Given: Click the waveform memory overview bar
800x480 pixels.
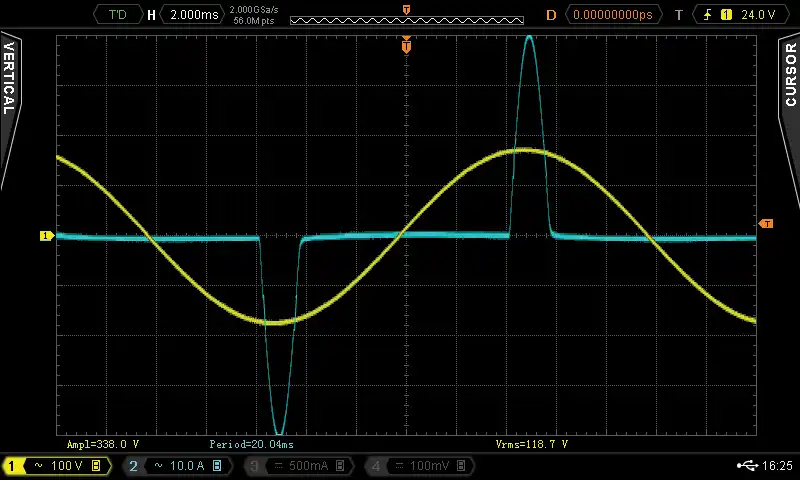Looking at the screenshot, I should pos(406,19).
